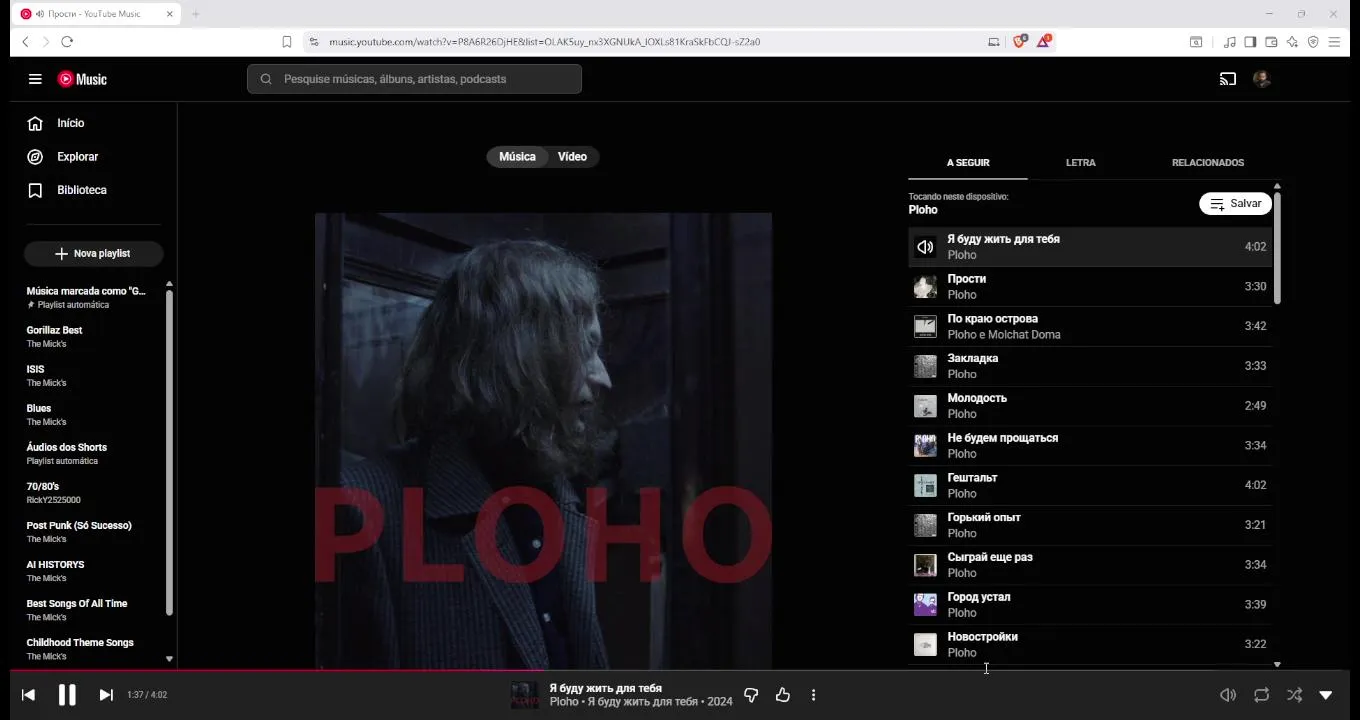Image resolution: width=1360 pixels, height=720 pixels.
Task: Open the browser playlist music-note icon
Action: point(1230,42)
